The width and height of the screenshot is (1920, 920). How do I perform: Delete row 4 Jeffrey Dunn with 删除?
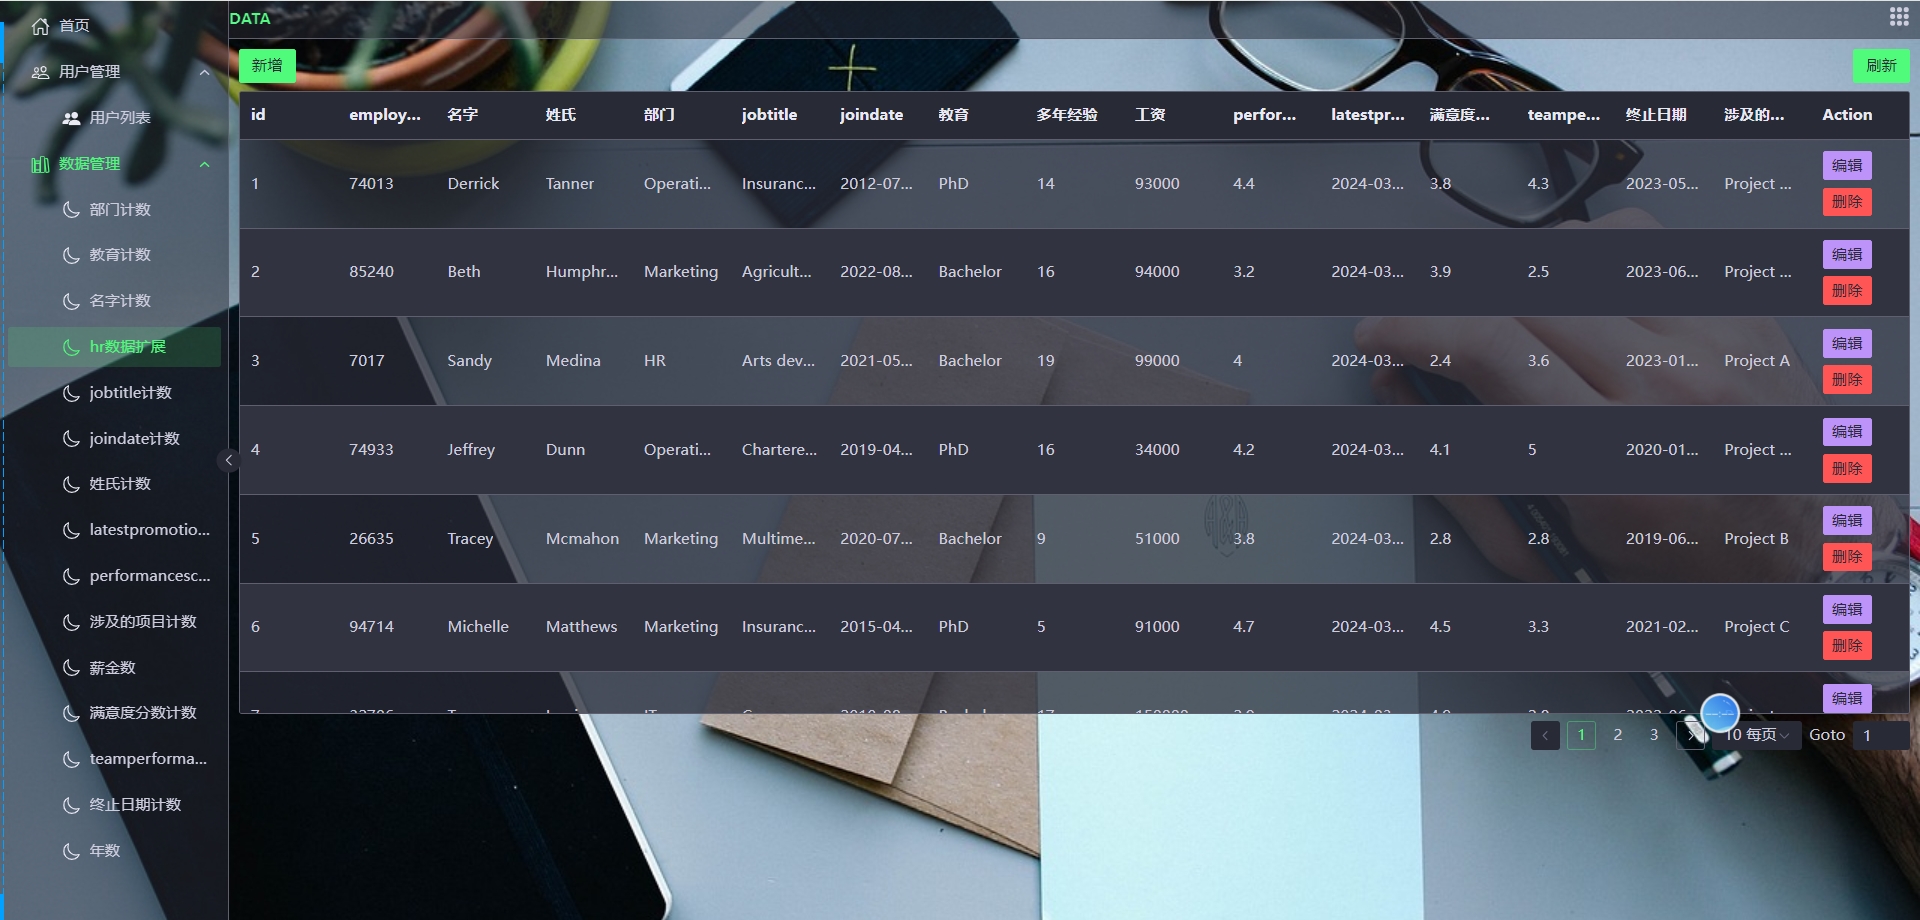(1847, 469)
